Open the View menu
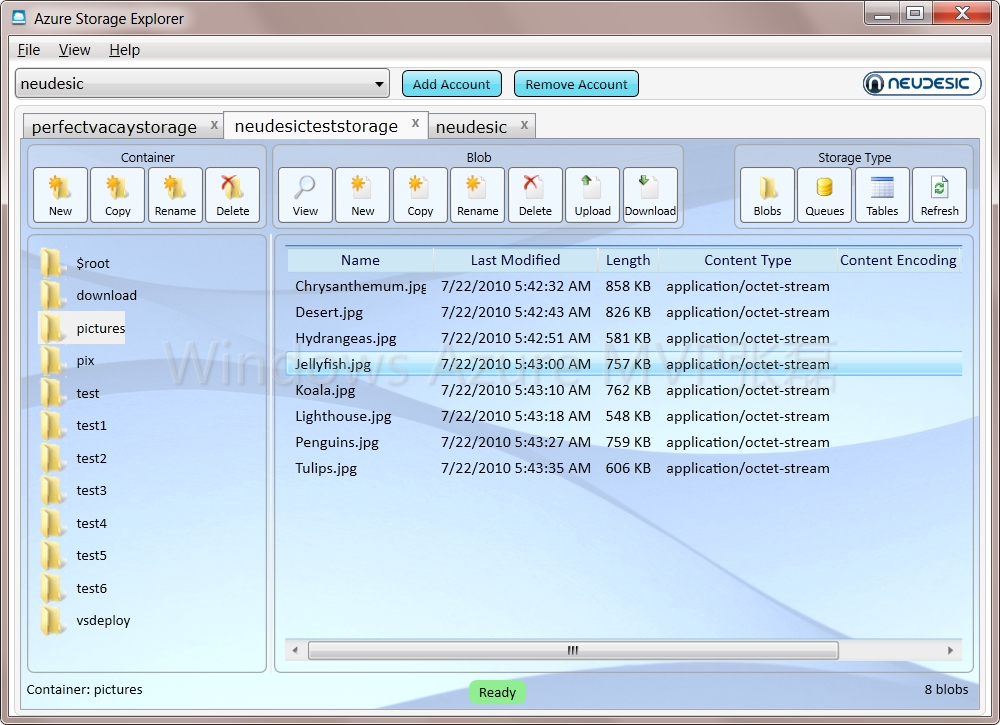The image size is (1000, 725). 75,50
